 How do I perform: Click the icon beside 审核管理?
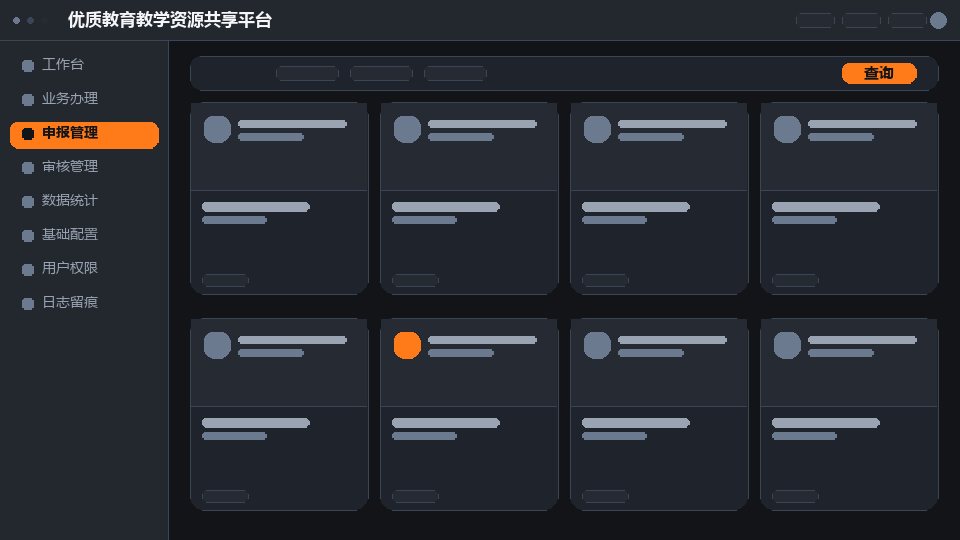(28, 167)
